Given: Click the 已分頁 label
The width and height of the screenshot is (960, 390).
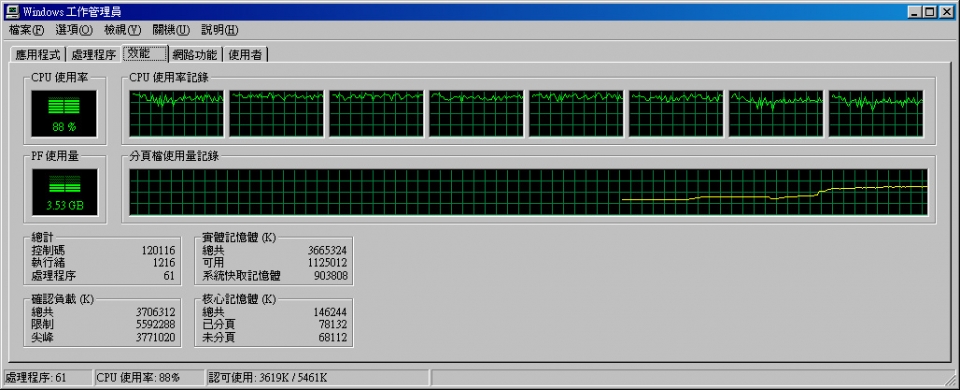Looking at the screenshot, I should click(x=219, y=324).
